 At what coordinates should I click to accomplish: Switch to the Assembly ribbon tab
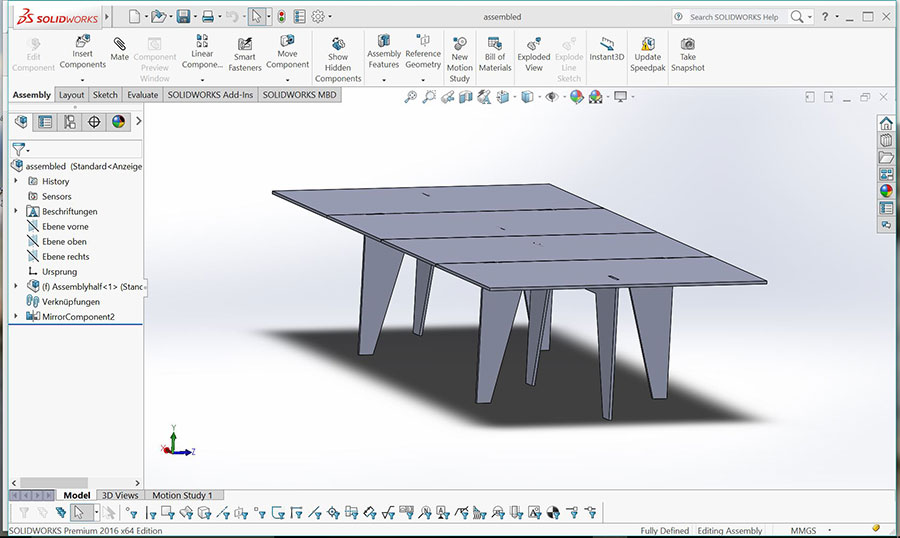32,95
